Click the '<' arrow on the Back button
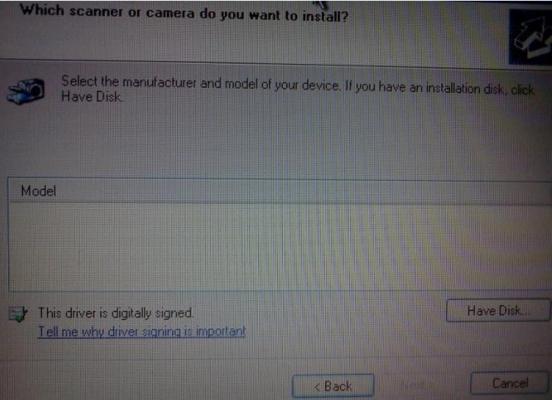 [x=316, y=387]
